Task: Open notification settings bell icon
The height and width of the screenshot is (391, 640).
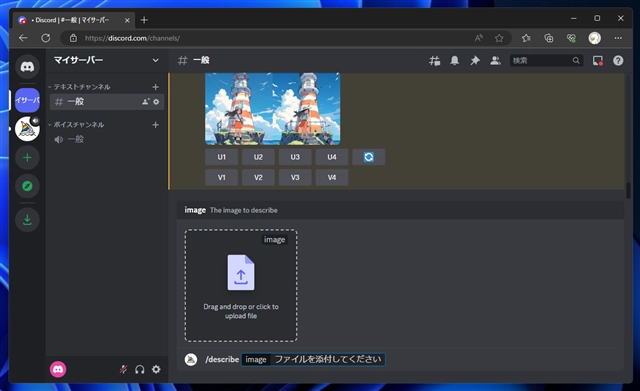Action: click(x=455, y=61)
